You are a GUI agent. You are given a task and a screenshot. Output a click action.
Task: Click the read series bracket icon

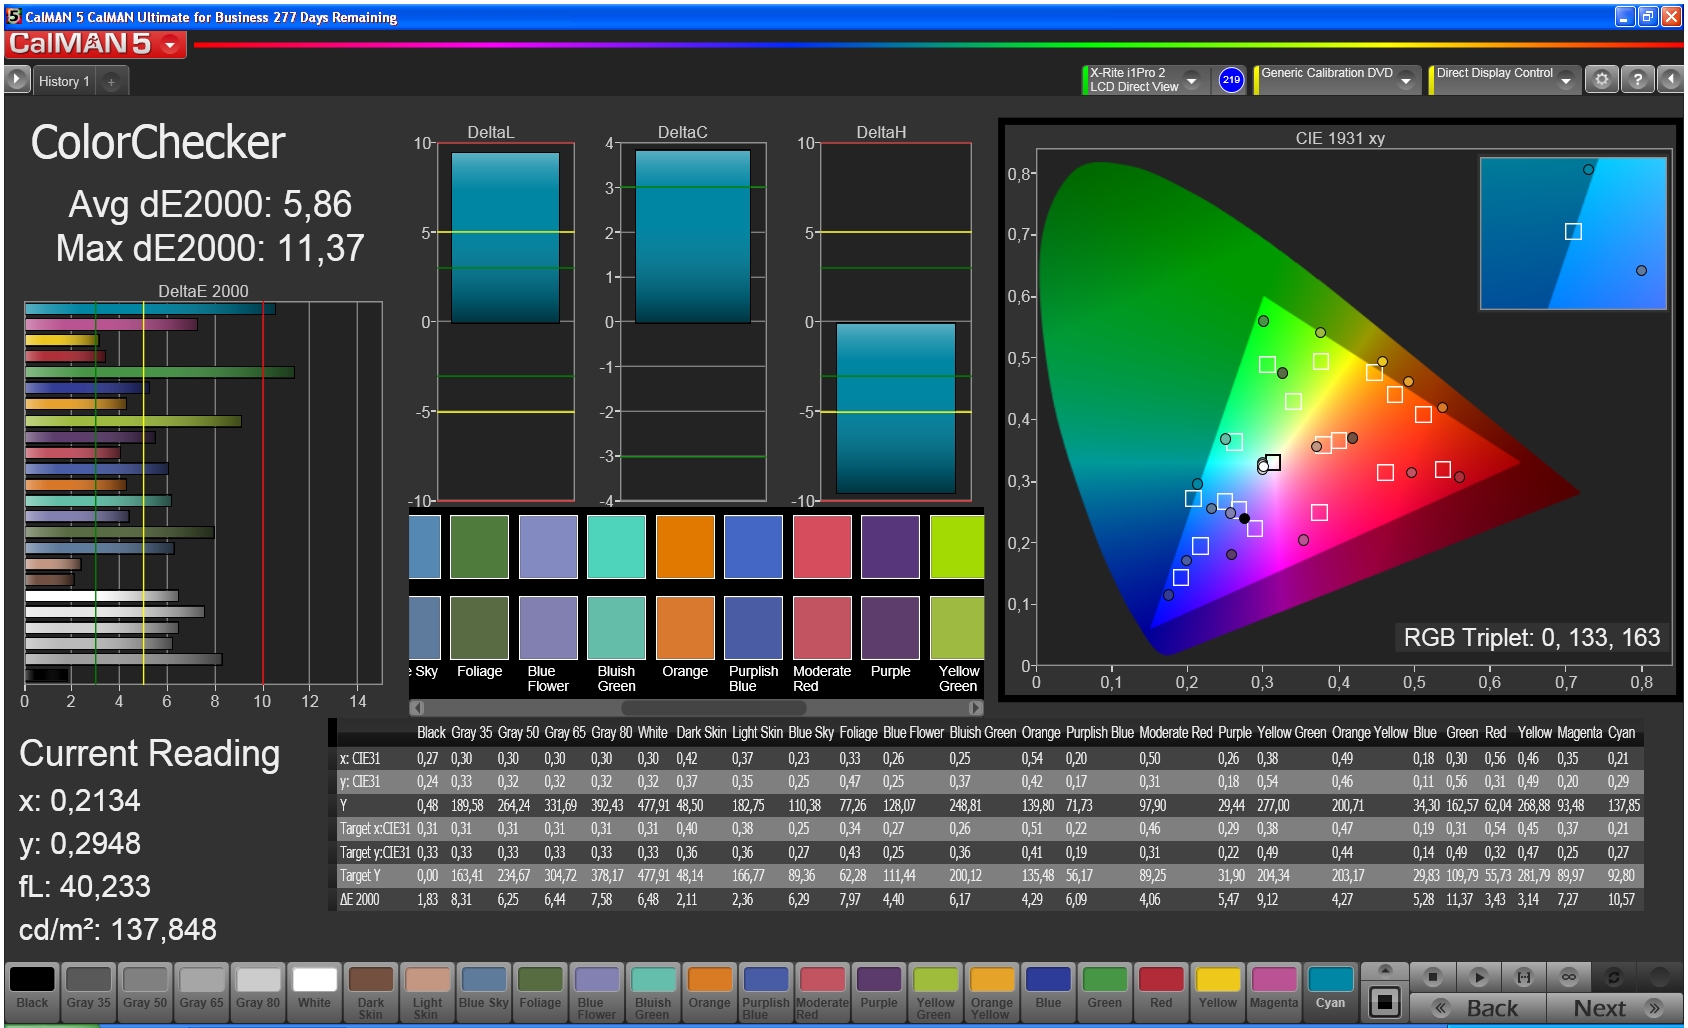(x=1523, y=977)
